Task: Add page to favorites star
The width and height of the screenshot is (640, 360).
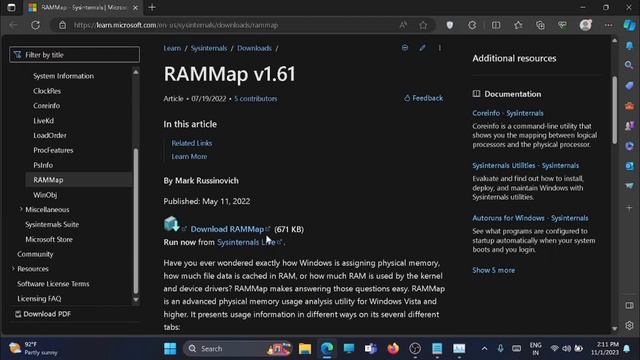Action: pos(423,25)
